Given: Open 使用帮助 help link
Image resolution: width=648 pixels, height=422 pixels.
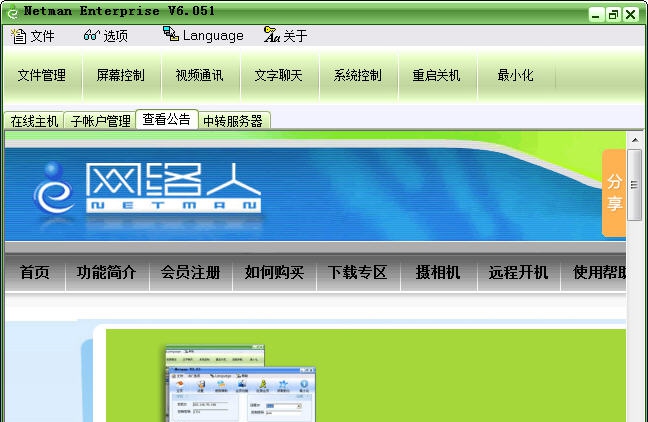Looking at the screenshot, I should pos(599,272).
